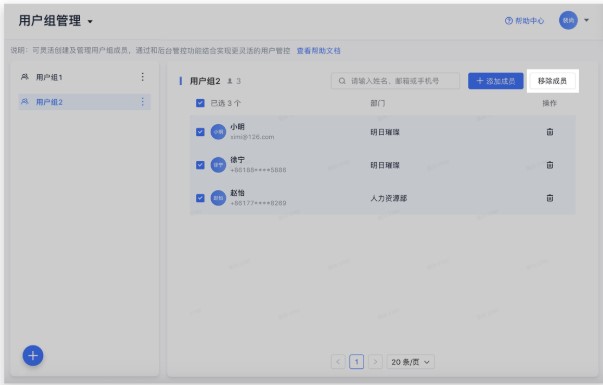Focus the name, email or phone search field
Image resolution: width=603 pixels, height=385 pixels.
[x=395, y=81]
